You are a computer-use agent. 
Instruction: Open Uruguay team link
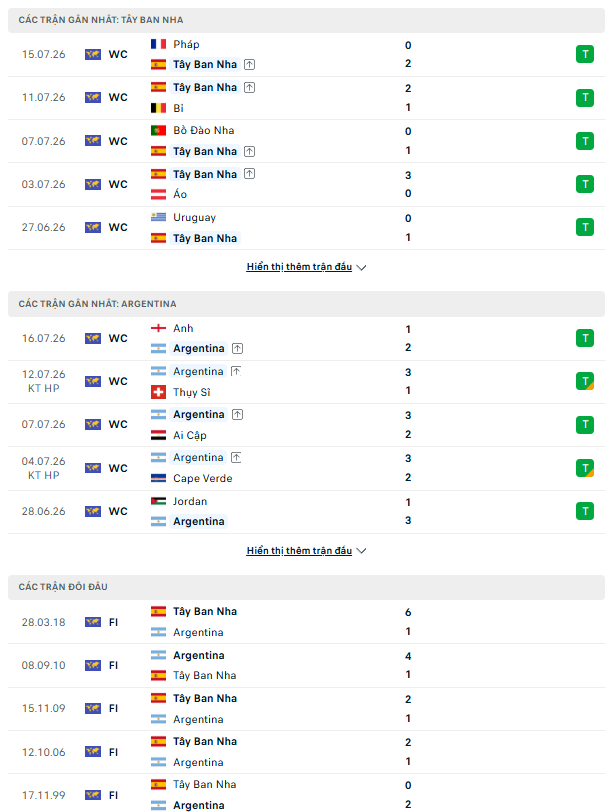(194, 218)
